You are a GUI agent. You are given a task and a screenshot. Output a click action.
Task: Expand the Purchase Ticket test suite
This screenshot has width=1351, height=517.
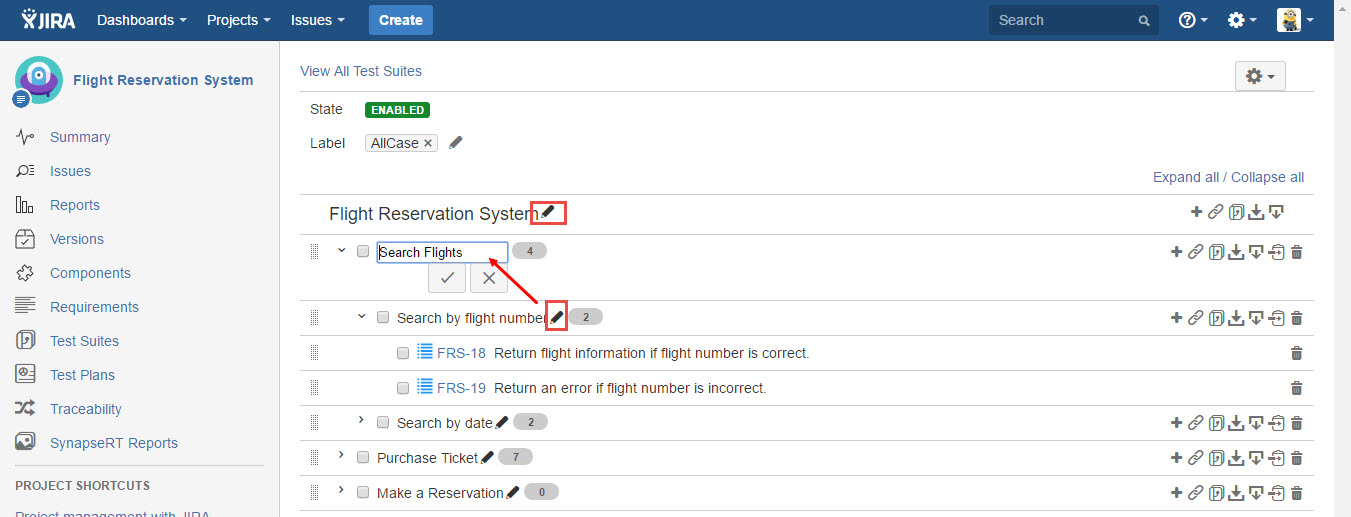coord(342,456)
